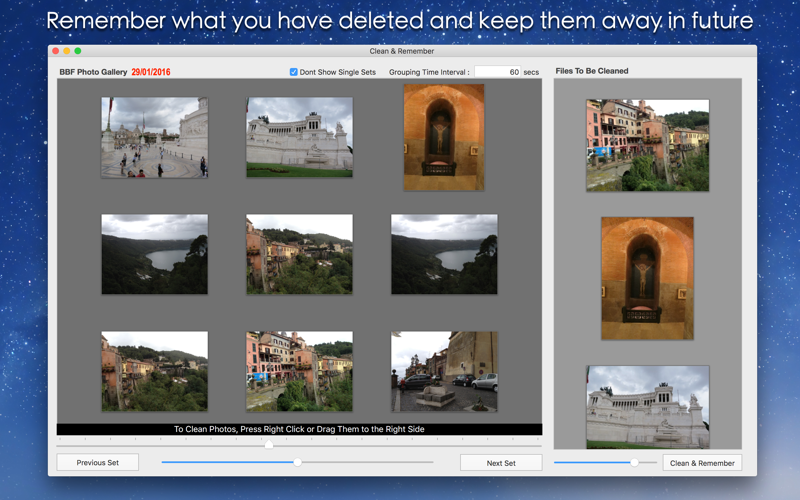
Task: Click colorful buildings photo in Files To Be Cleaned
Action: 647,145
